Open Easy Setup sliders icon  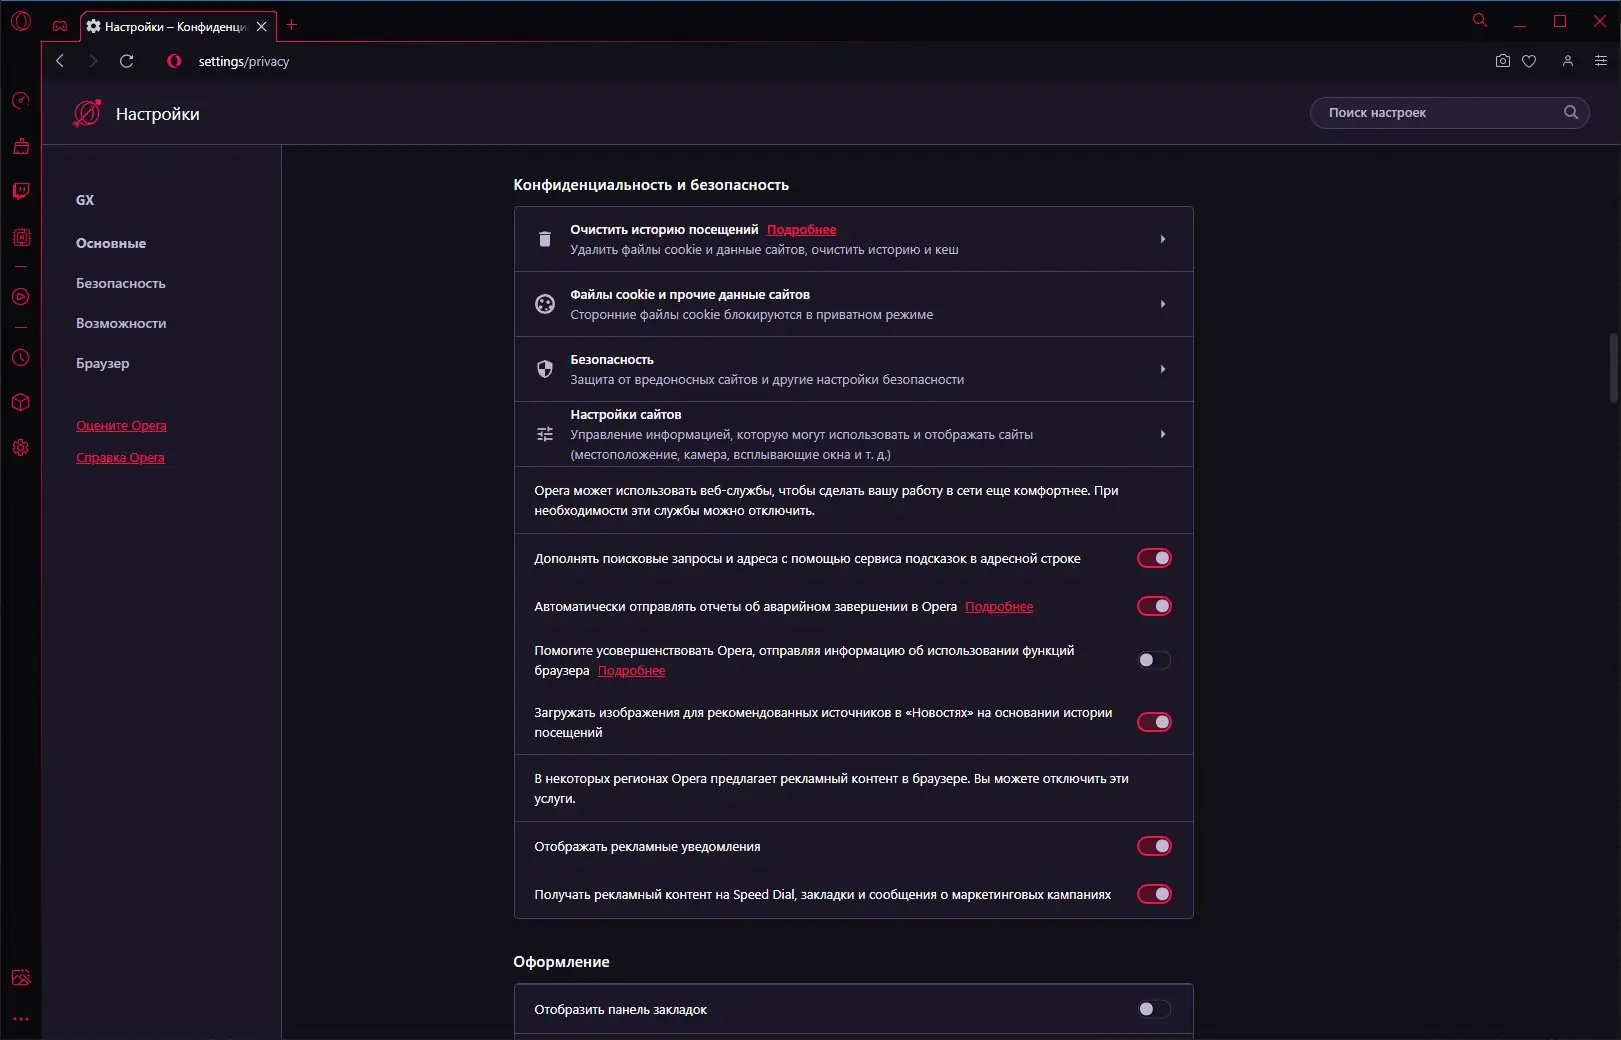point(1600,61)
